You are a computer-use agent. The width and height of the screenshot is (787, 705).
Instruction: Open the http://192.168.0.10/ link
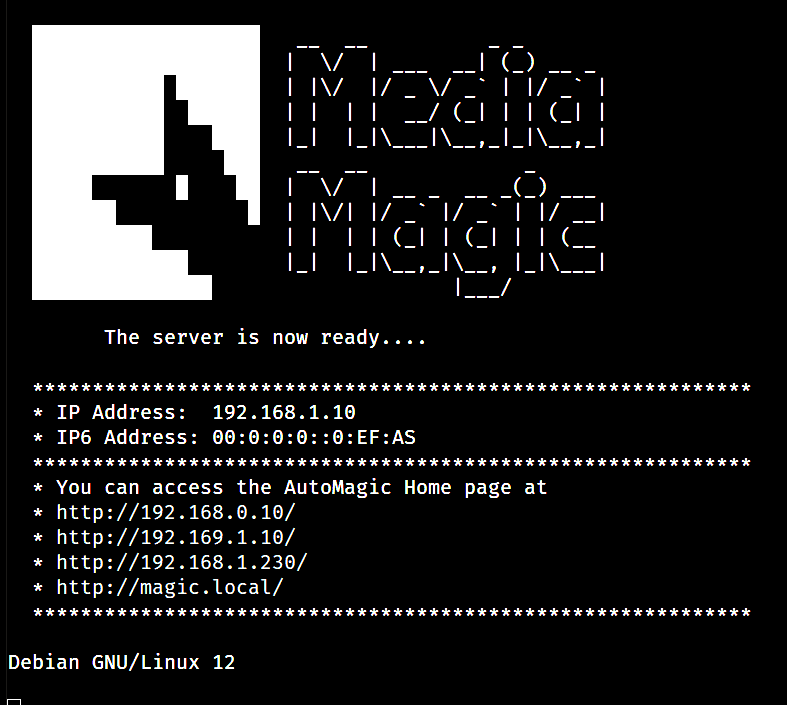[176, 512]
